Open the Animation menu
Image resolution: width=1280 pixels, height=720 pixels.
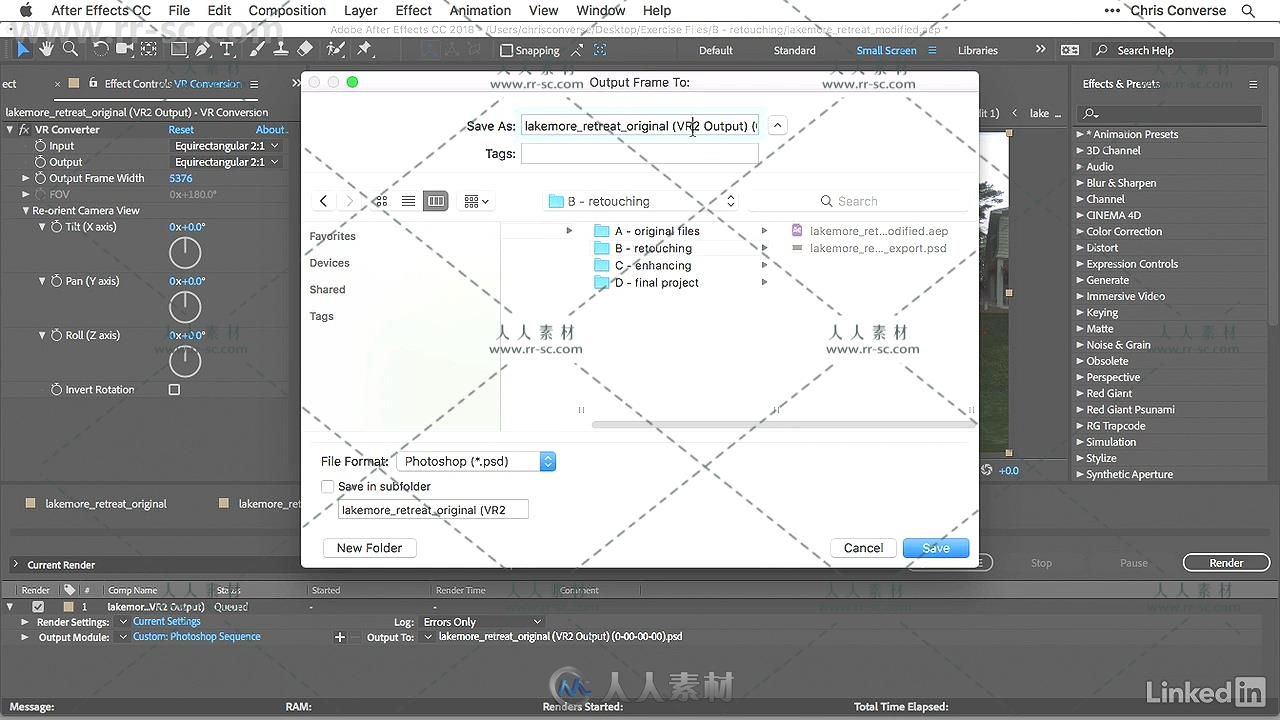click(480, 11)
